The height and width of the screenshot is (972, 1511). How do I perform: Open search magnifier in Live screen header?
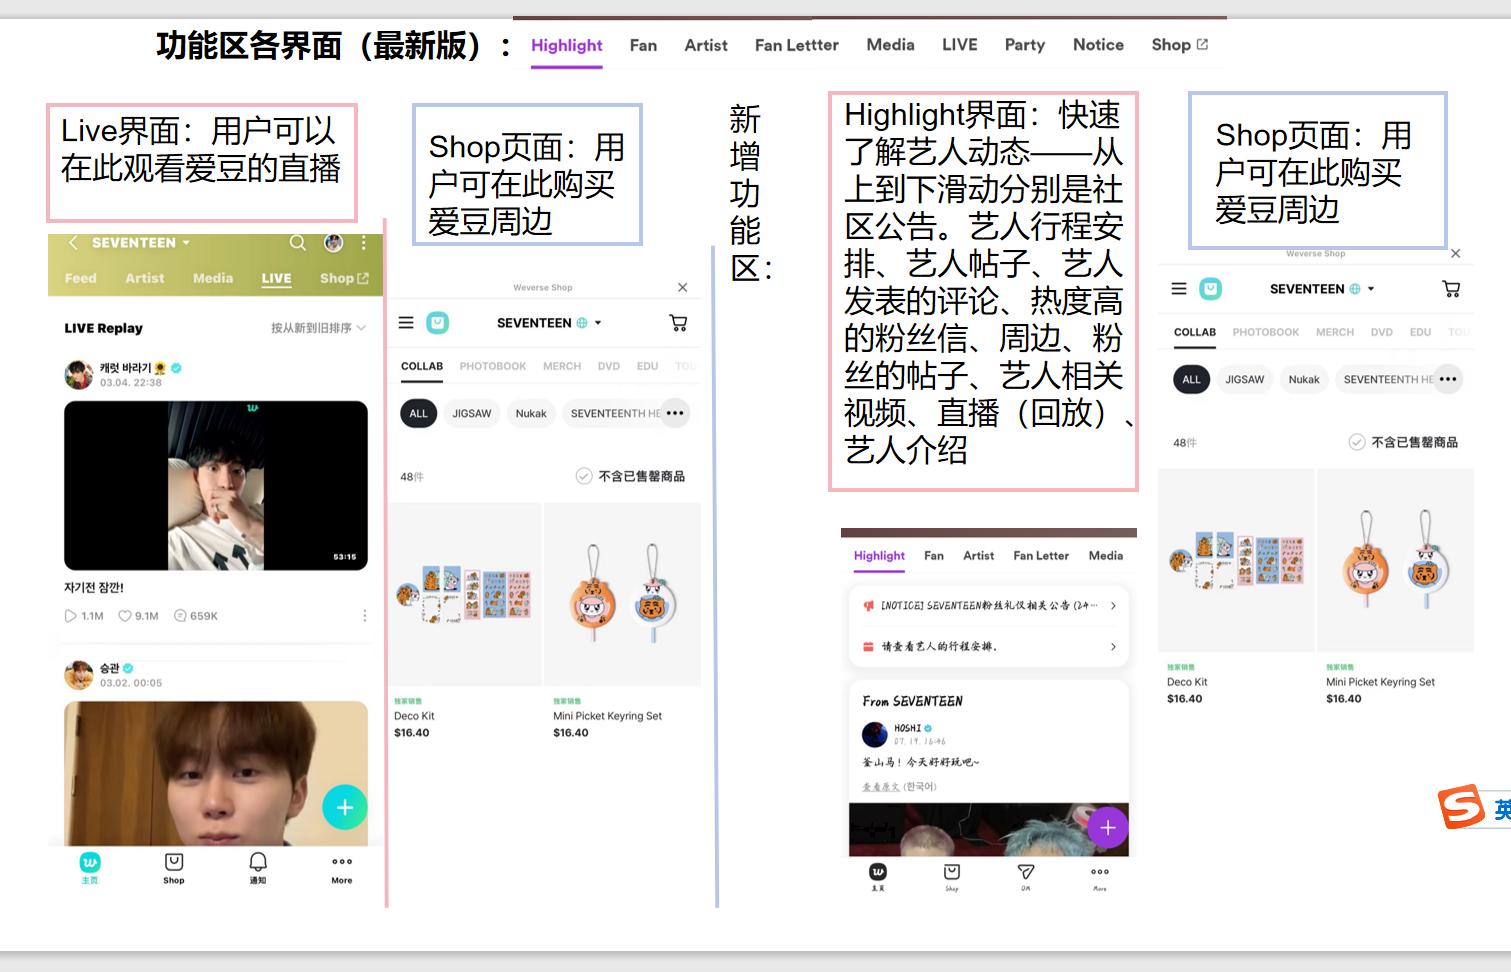[x=298, y=243]
